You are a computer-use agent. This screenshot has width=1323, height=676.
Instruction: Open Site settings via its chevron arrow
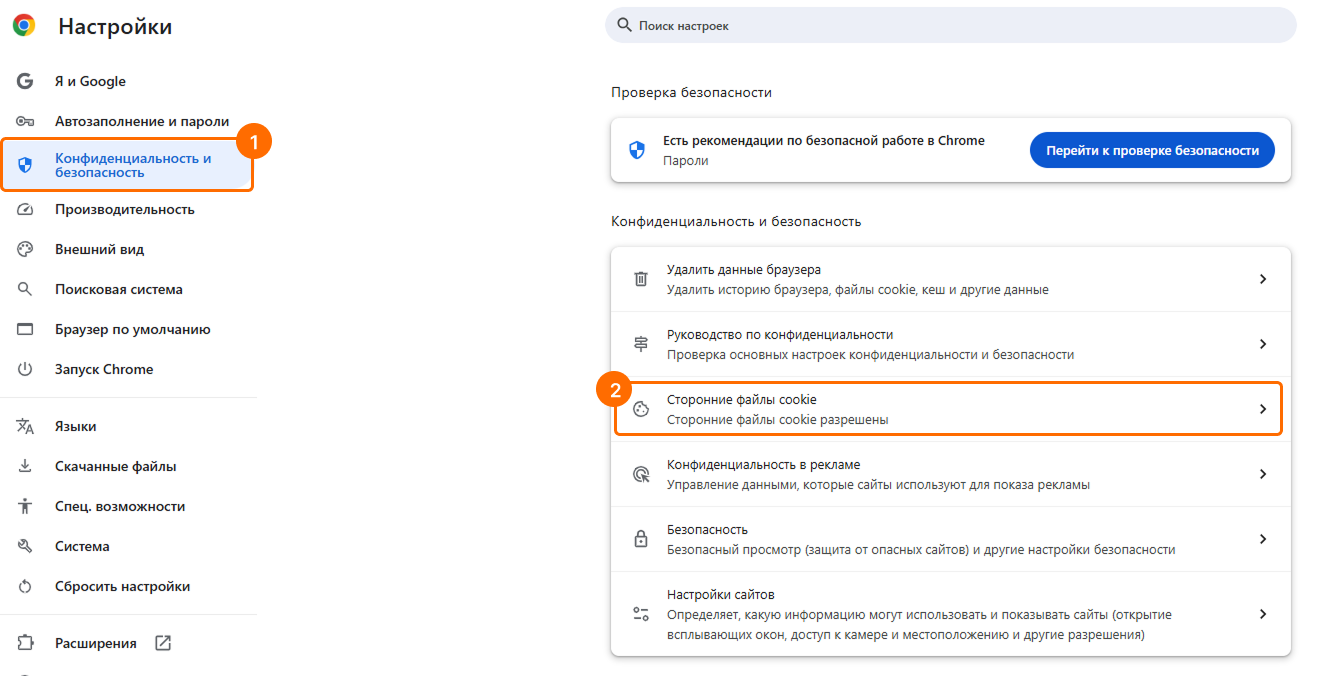[1263, 614]
